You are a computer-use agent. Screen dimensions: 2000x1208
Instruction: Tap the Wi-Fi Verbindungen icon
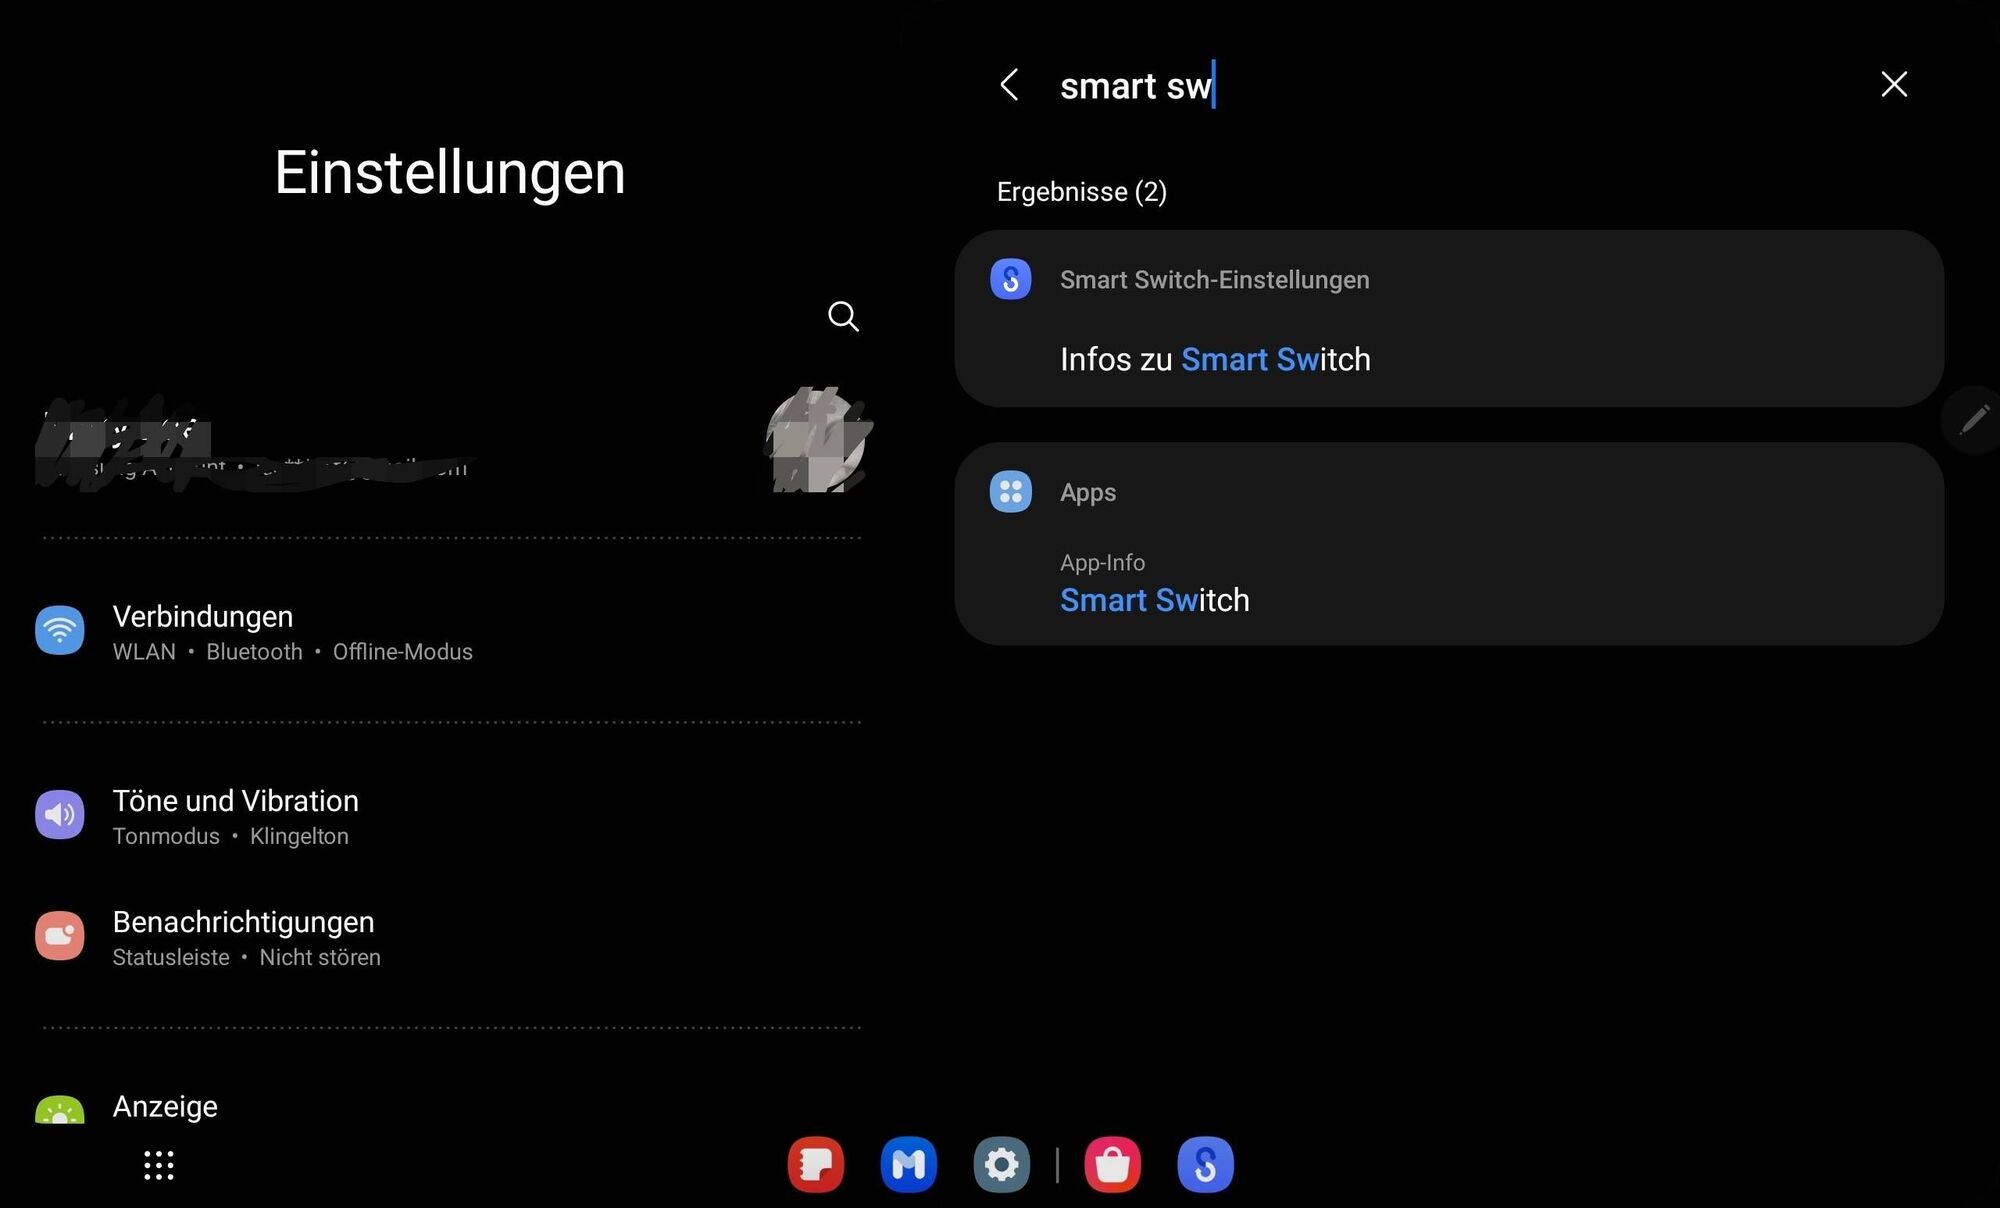coord(60,630)
